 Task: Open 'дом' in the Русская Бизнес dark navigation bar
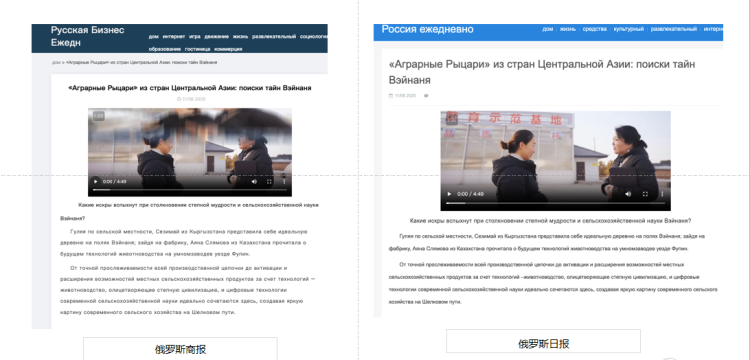[x=153, y=36]
